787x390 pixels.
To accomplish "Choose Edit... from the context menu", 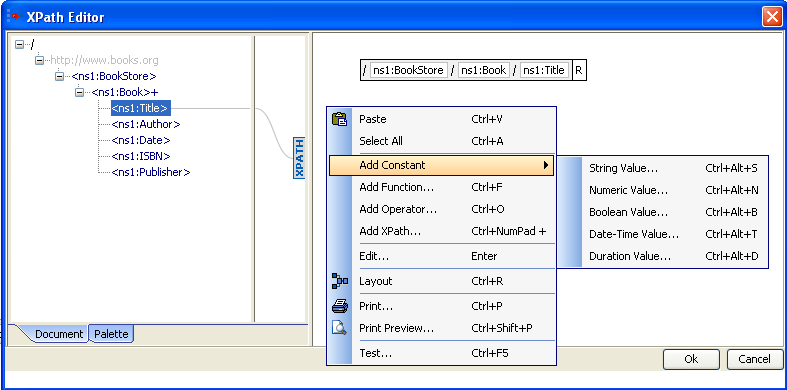I will (x=442, y=256).
